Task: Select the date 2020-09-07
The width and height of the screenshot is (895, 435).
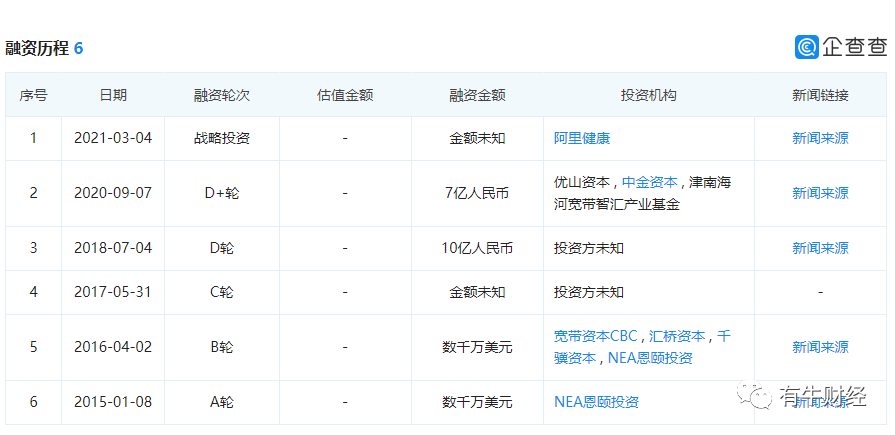Action: pyautogui.click(x=113, y=193)
